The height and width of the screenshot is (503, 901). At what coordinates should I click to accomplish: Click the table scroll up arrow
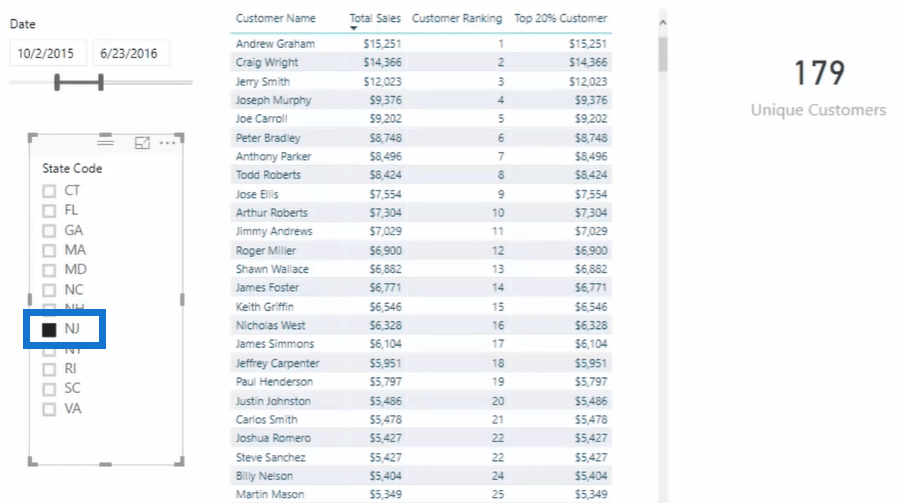pyautogui.click(x=663, y=23)
